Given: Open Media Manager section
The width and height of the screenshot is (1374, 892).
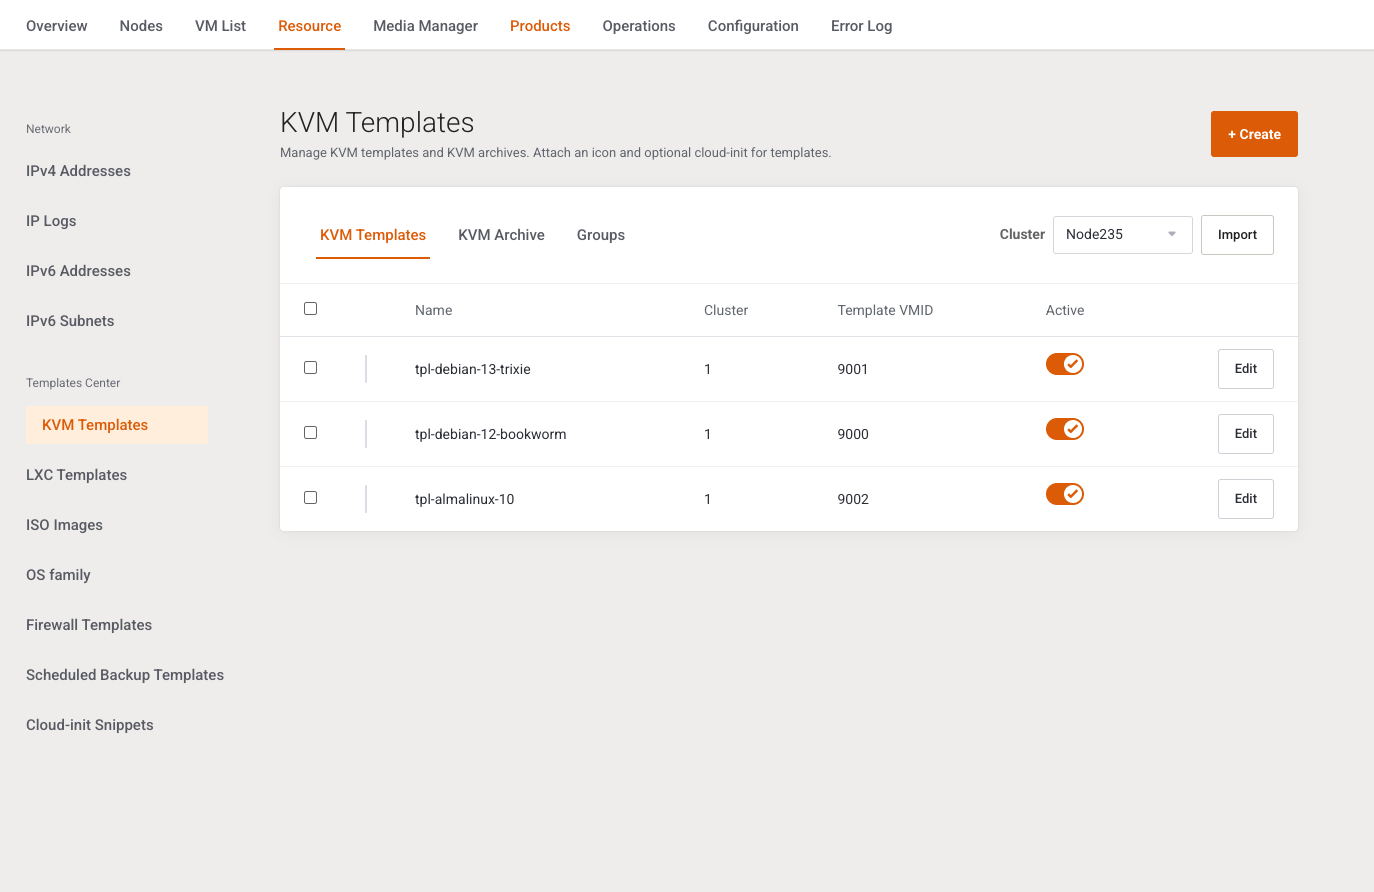Looking at the screenshot, I should coord(425,26).
